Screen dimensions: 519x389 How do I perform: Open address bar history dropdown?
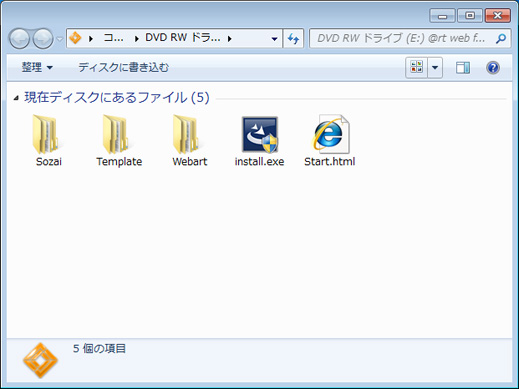274,39
